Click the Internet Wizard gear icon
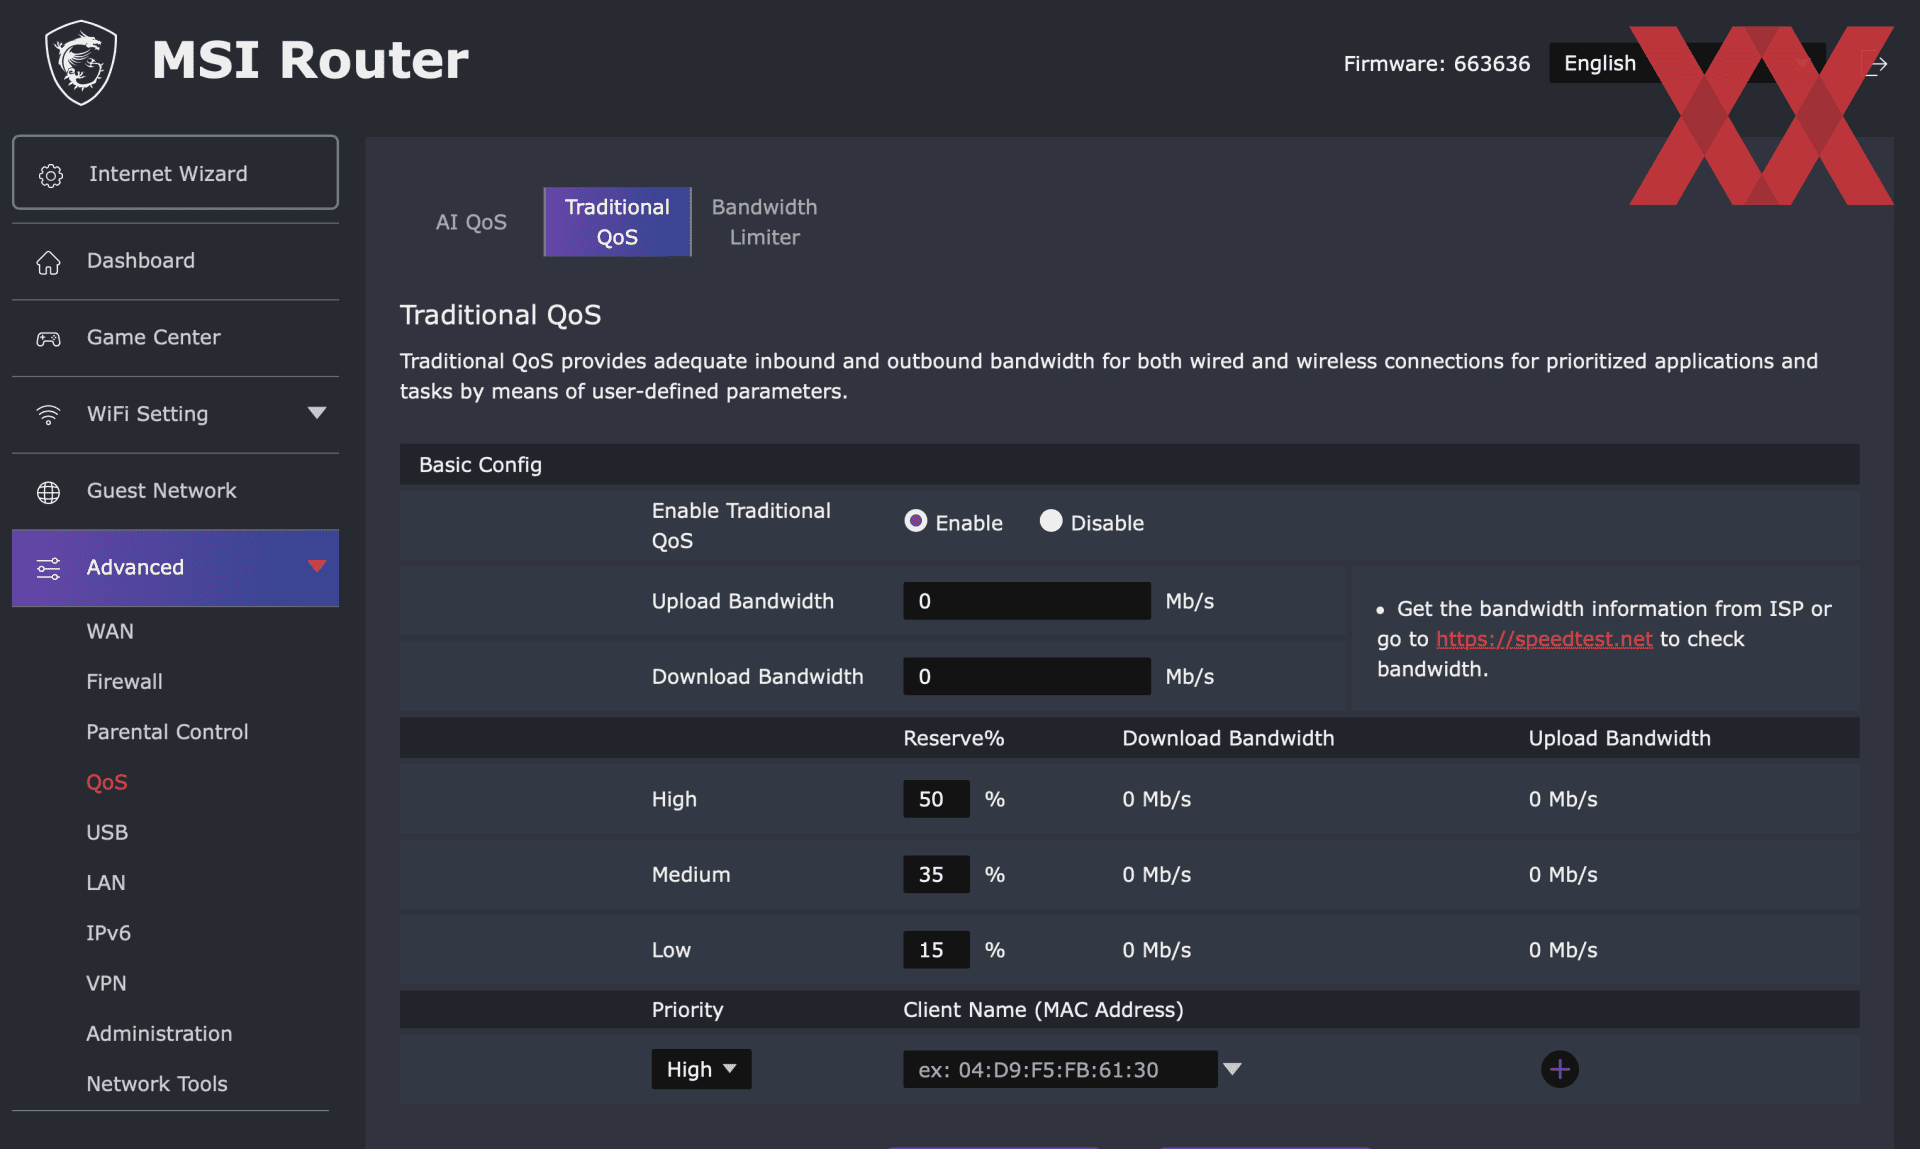Image resolution: width=1920 pixels, height=1149 pixels. coord(50,175)
